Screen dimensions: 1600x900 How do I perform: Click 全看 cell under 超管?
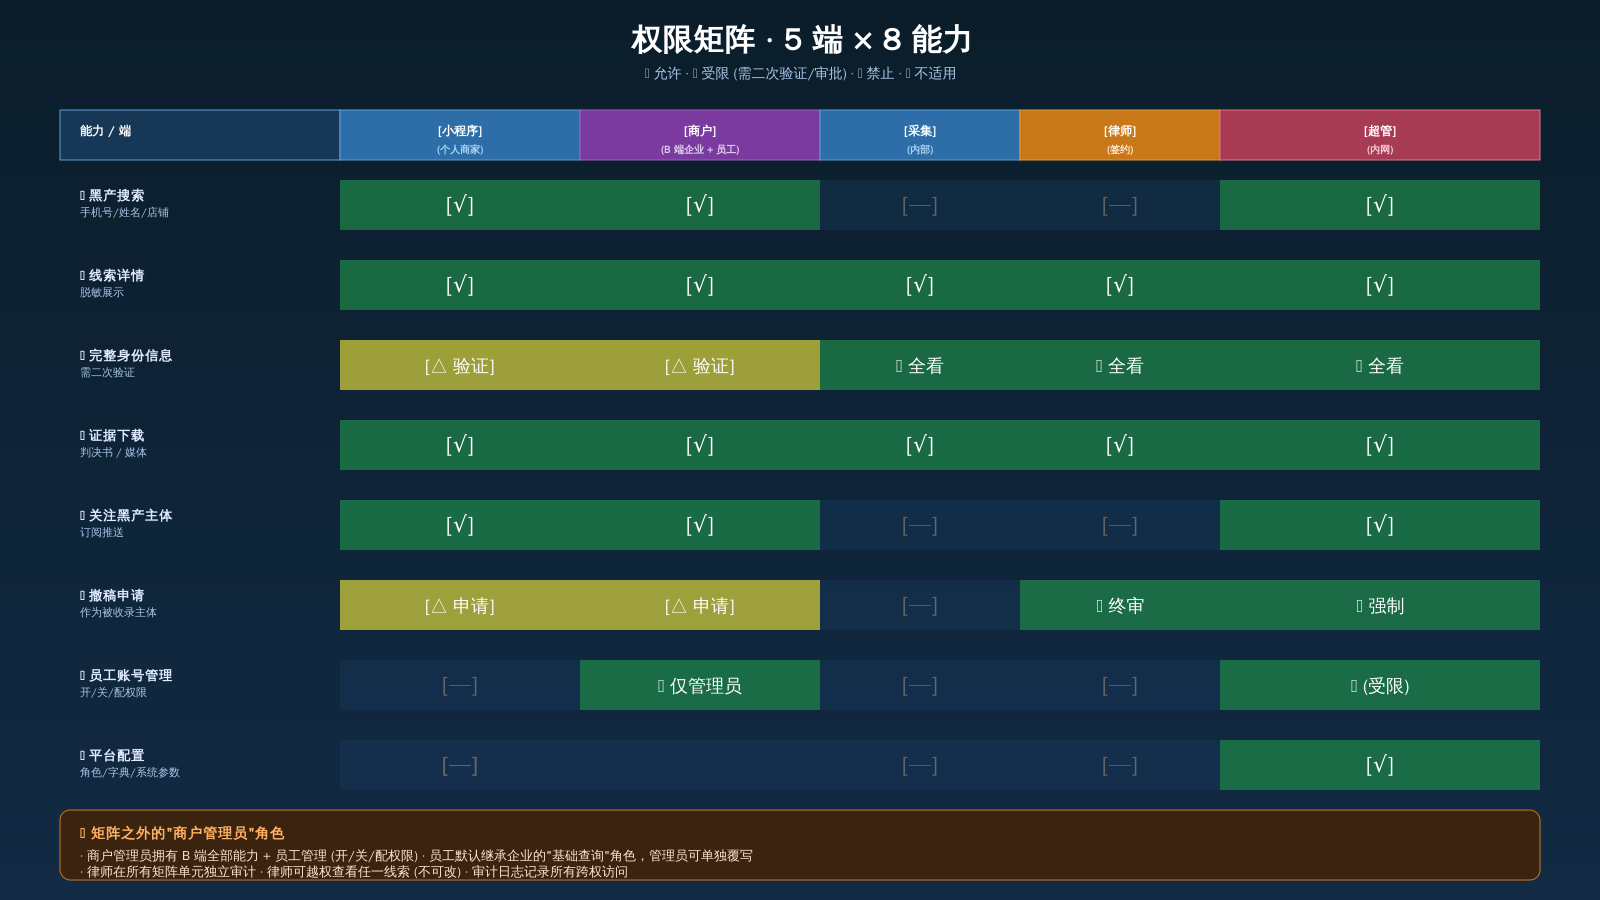(x=1380, y=365)
